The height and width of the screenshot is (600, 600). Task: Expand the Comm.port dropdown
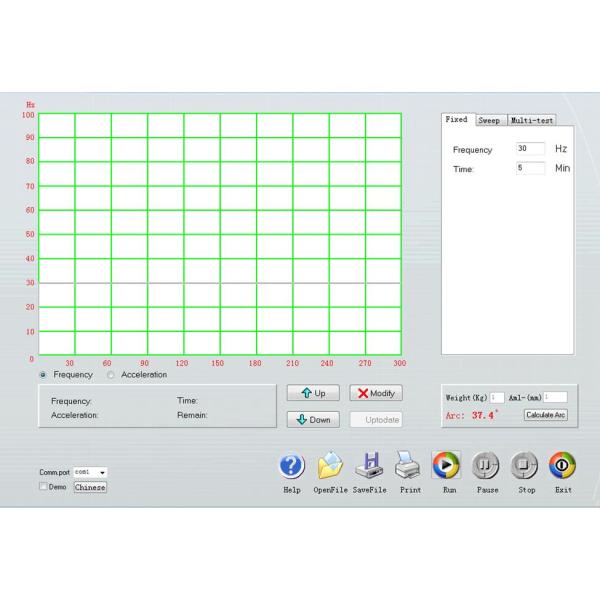click(103, 471)
